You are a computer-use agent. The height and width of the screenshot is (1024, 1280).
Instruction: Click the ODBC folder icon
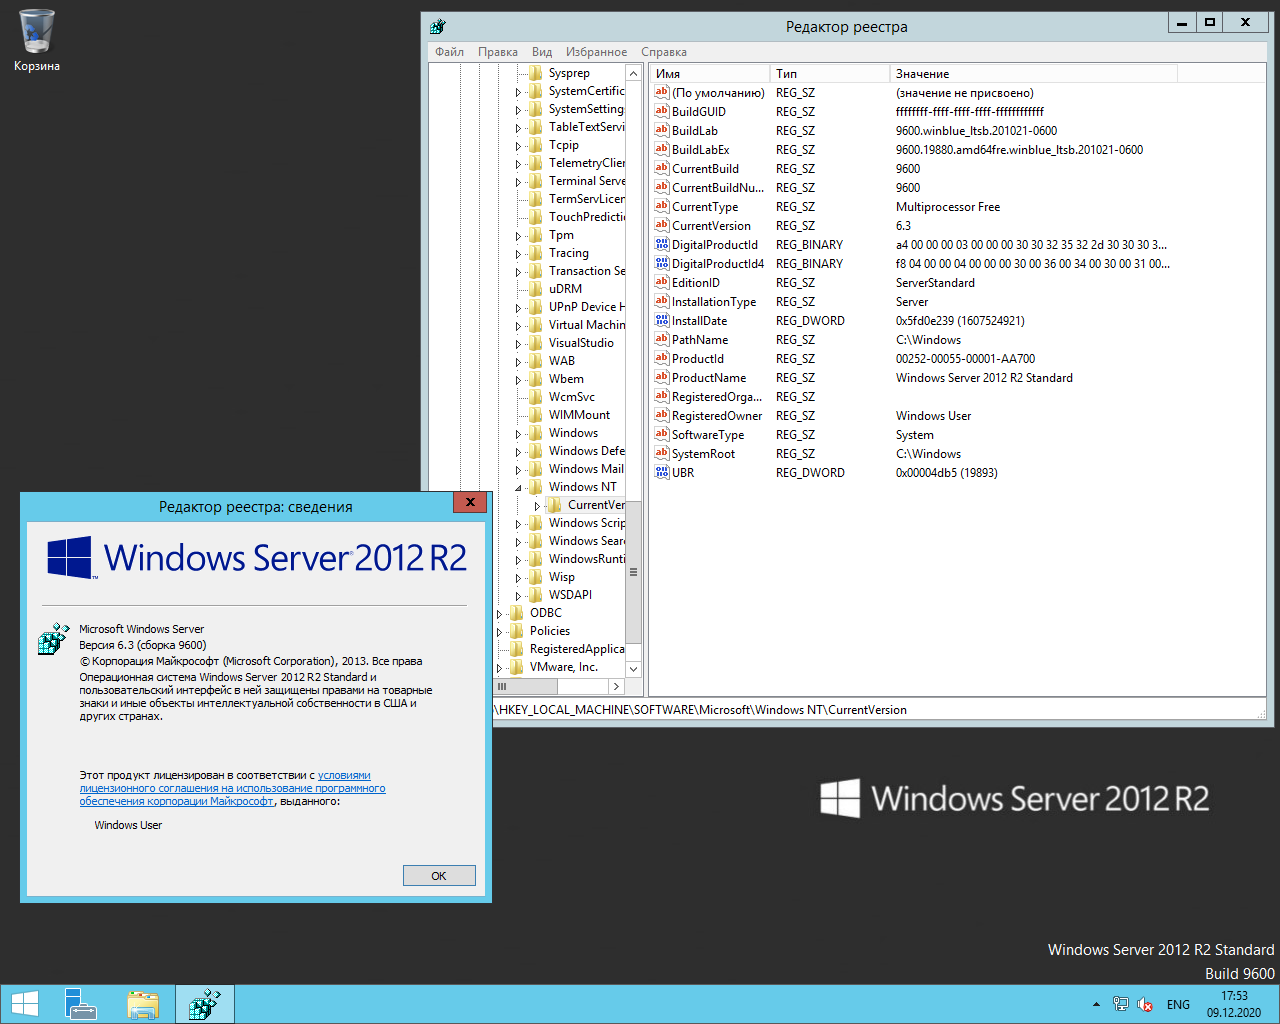[x=517, y=613]
